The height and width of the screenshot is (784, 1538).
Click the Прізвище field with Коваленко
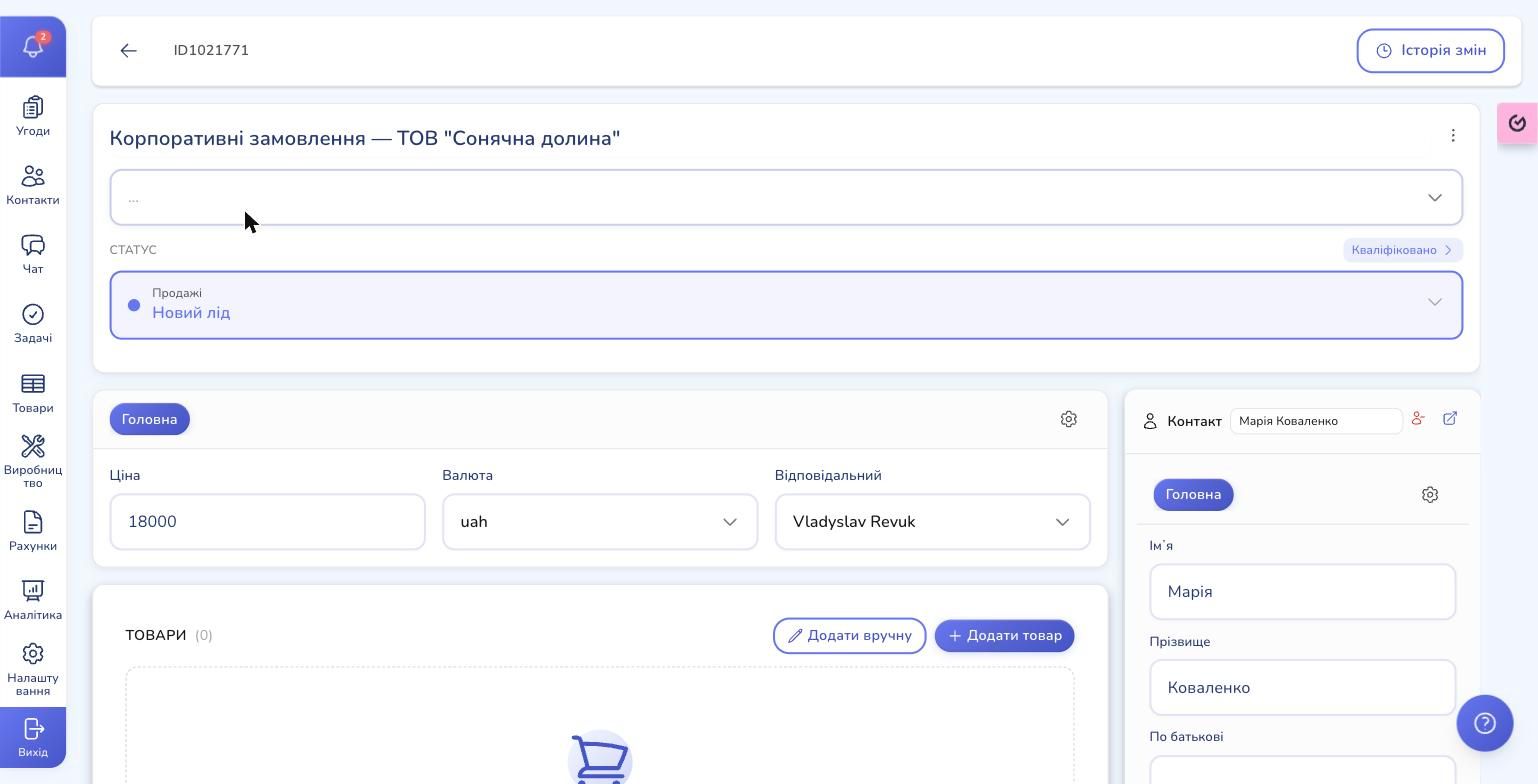click(1302, 687)
